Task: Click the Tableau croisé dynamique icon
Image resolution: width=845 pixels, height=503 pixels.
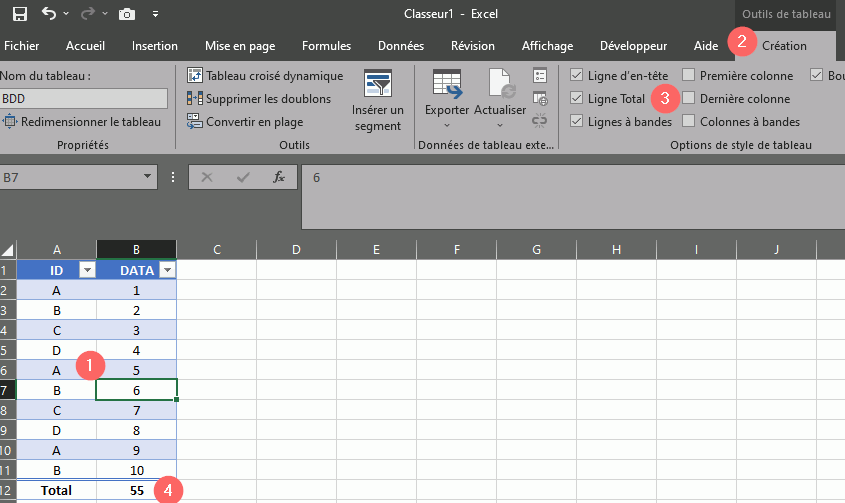Action: tap(195, 76)
